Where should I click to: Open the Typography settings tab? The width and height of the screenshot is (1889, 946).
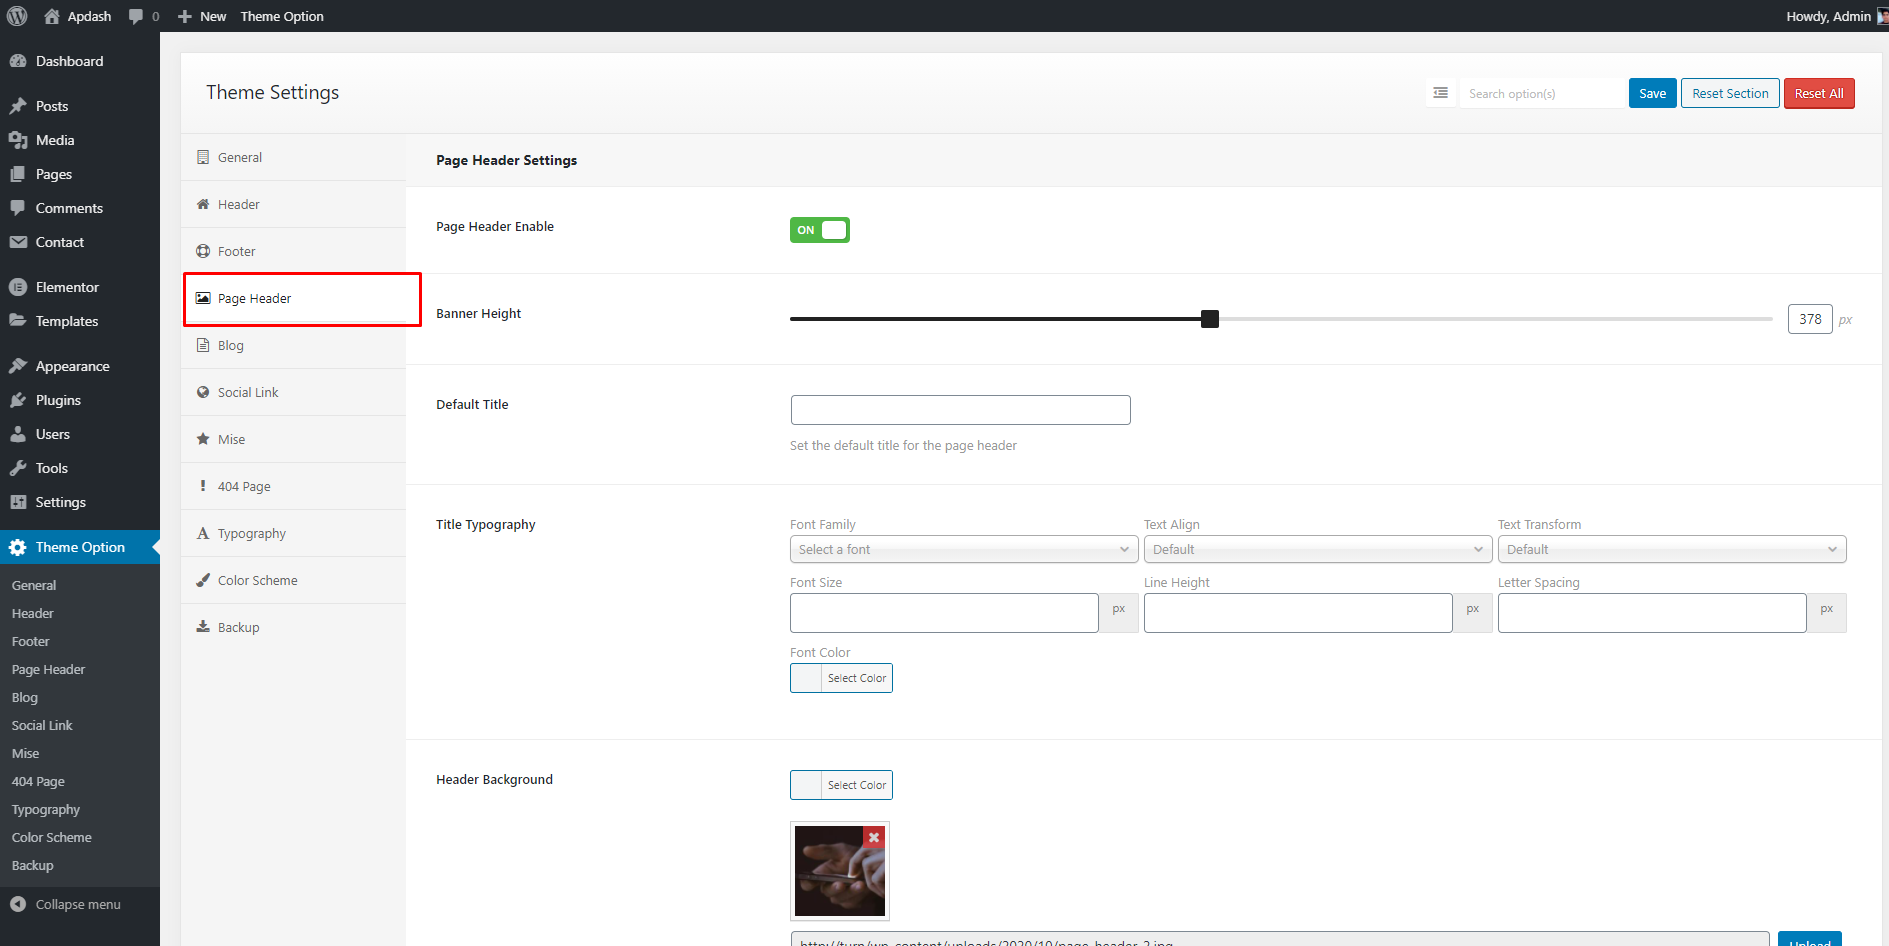[251, 533]
